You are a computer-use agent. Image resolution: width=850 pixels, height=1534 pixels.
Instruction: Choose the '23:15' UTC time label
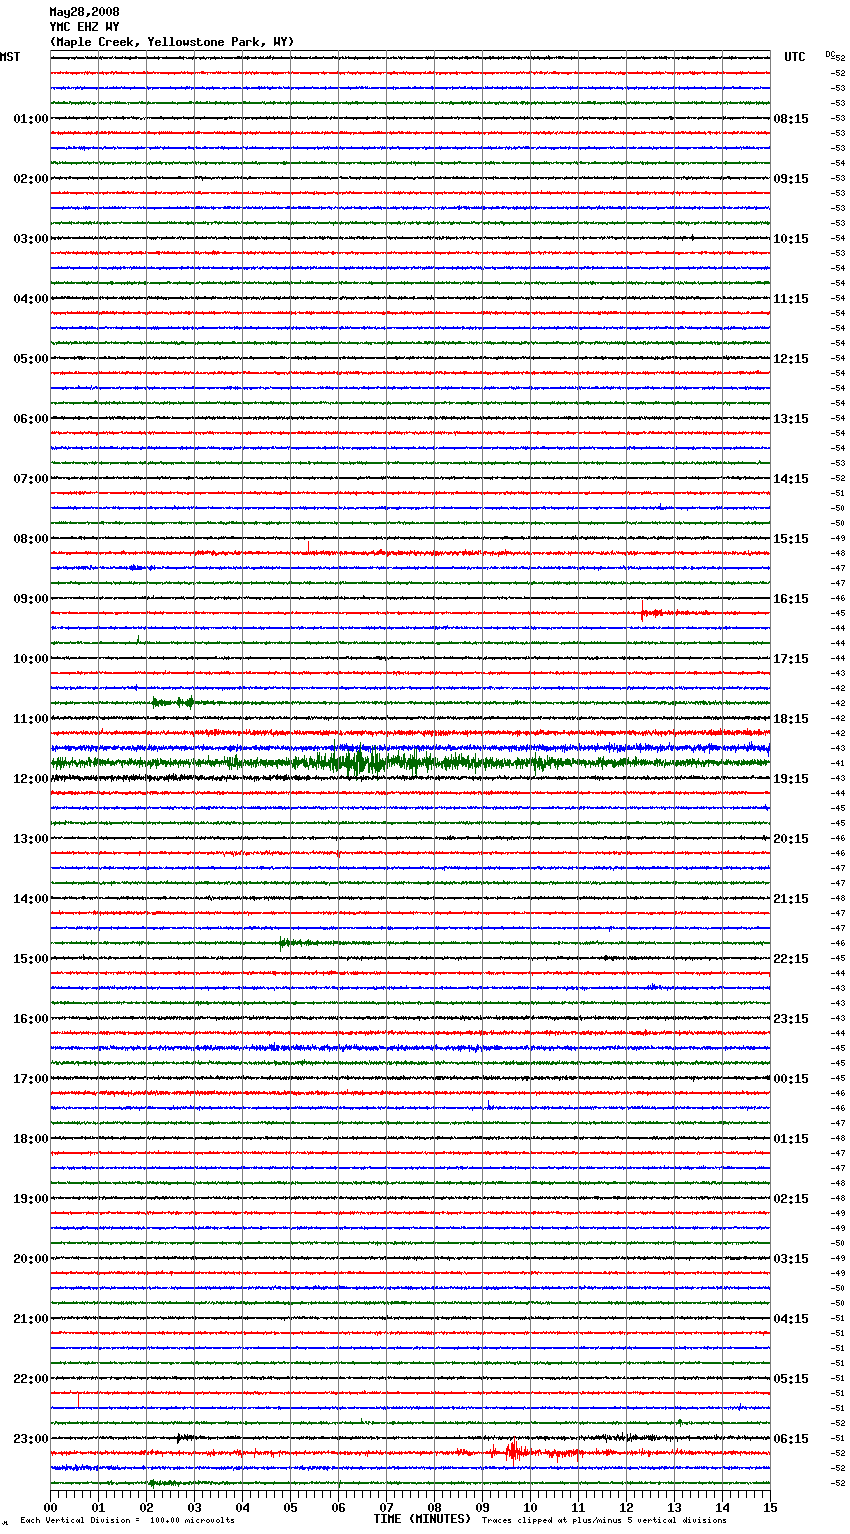pos(791,1019)
